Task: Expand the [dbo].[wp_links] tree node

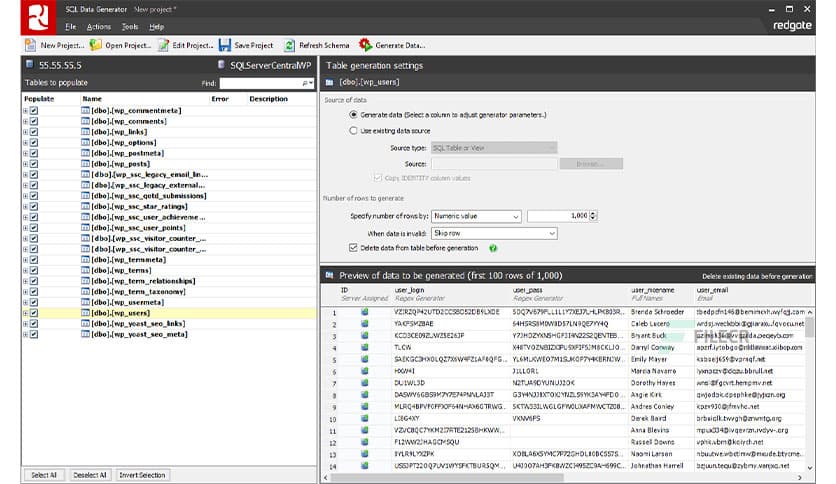Action: [25, 132]
